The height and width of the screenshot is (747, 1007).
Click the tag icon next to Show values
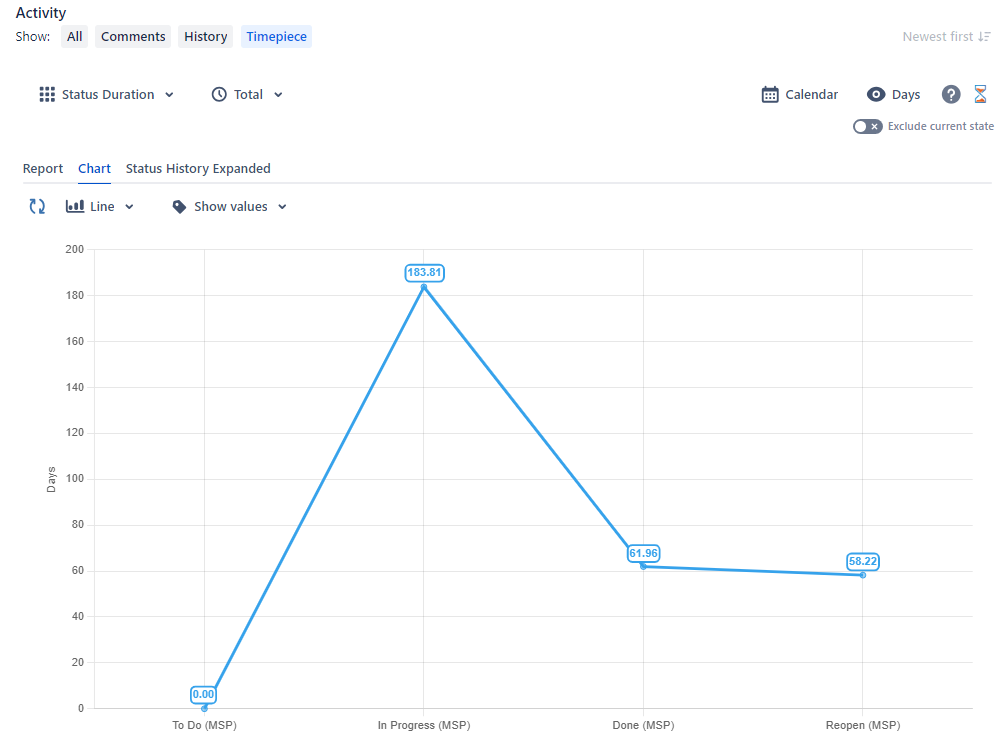[179, 206]
